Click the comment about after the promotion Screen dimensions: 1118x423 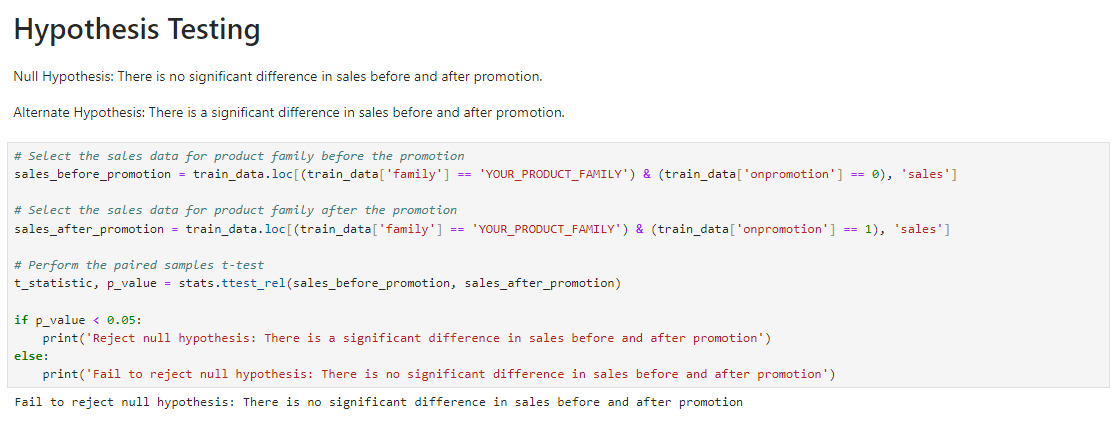[x=236, y=210]
